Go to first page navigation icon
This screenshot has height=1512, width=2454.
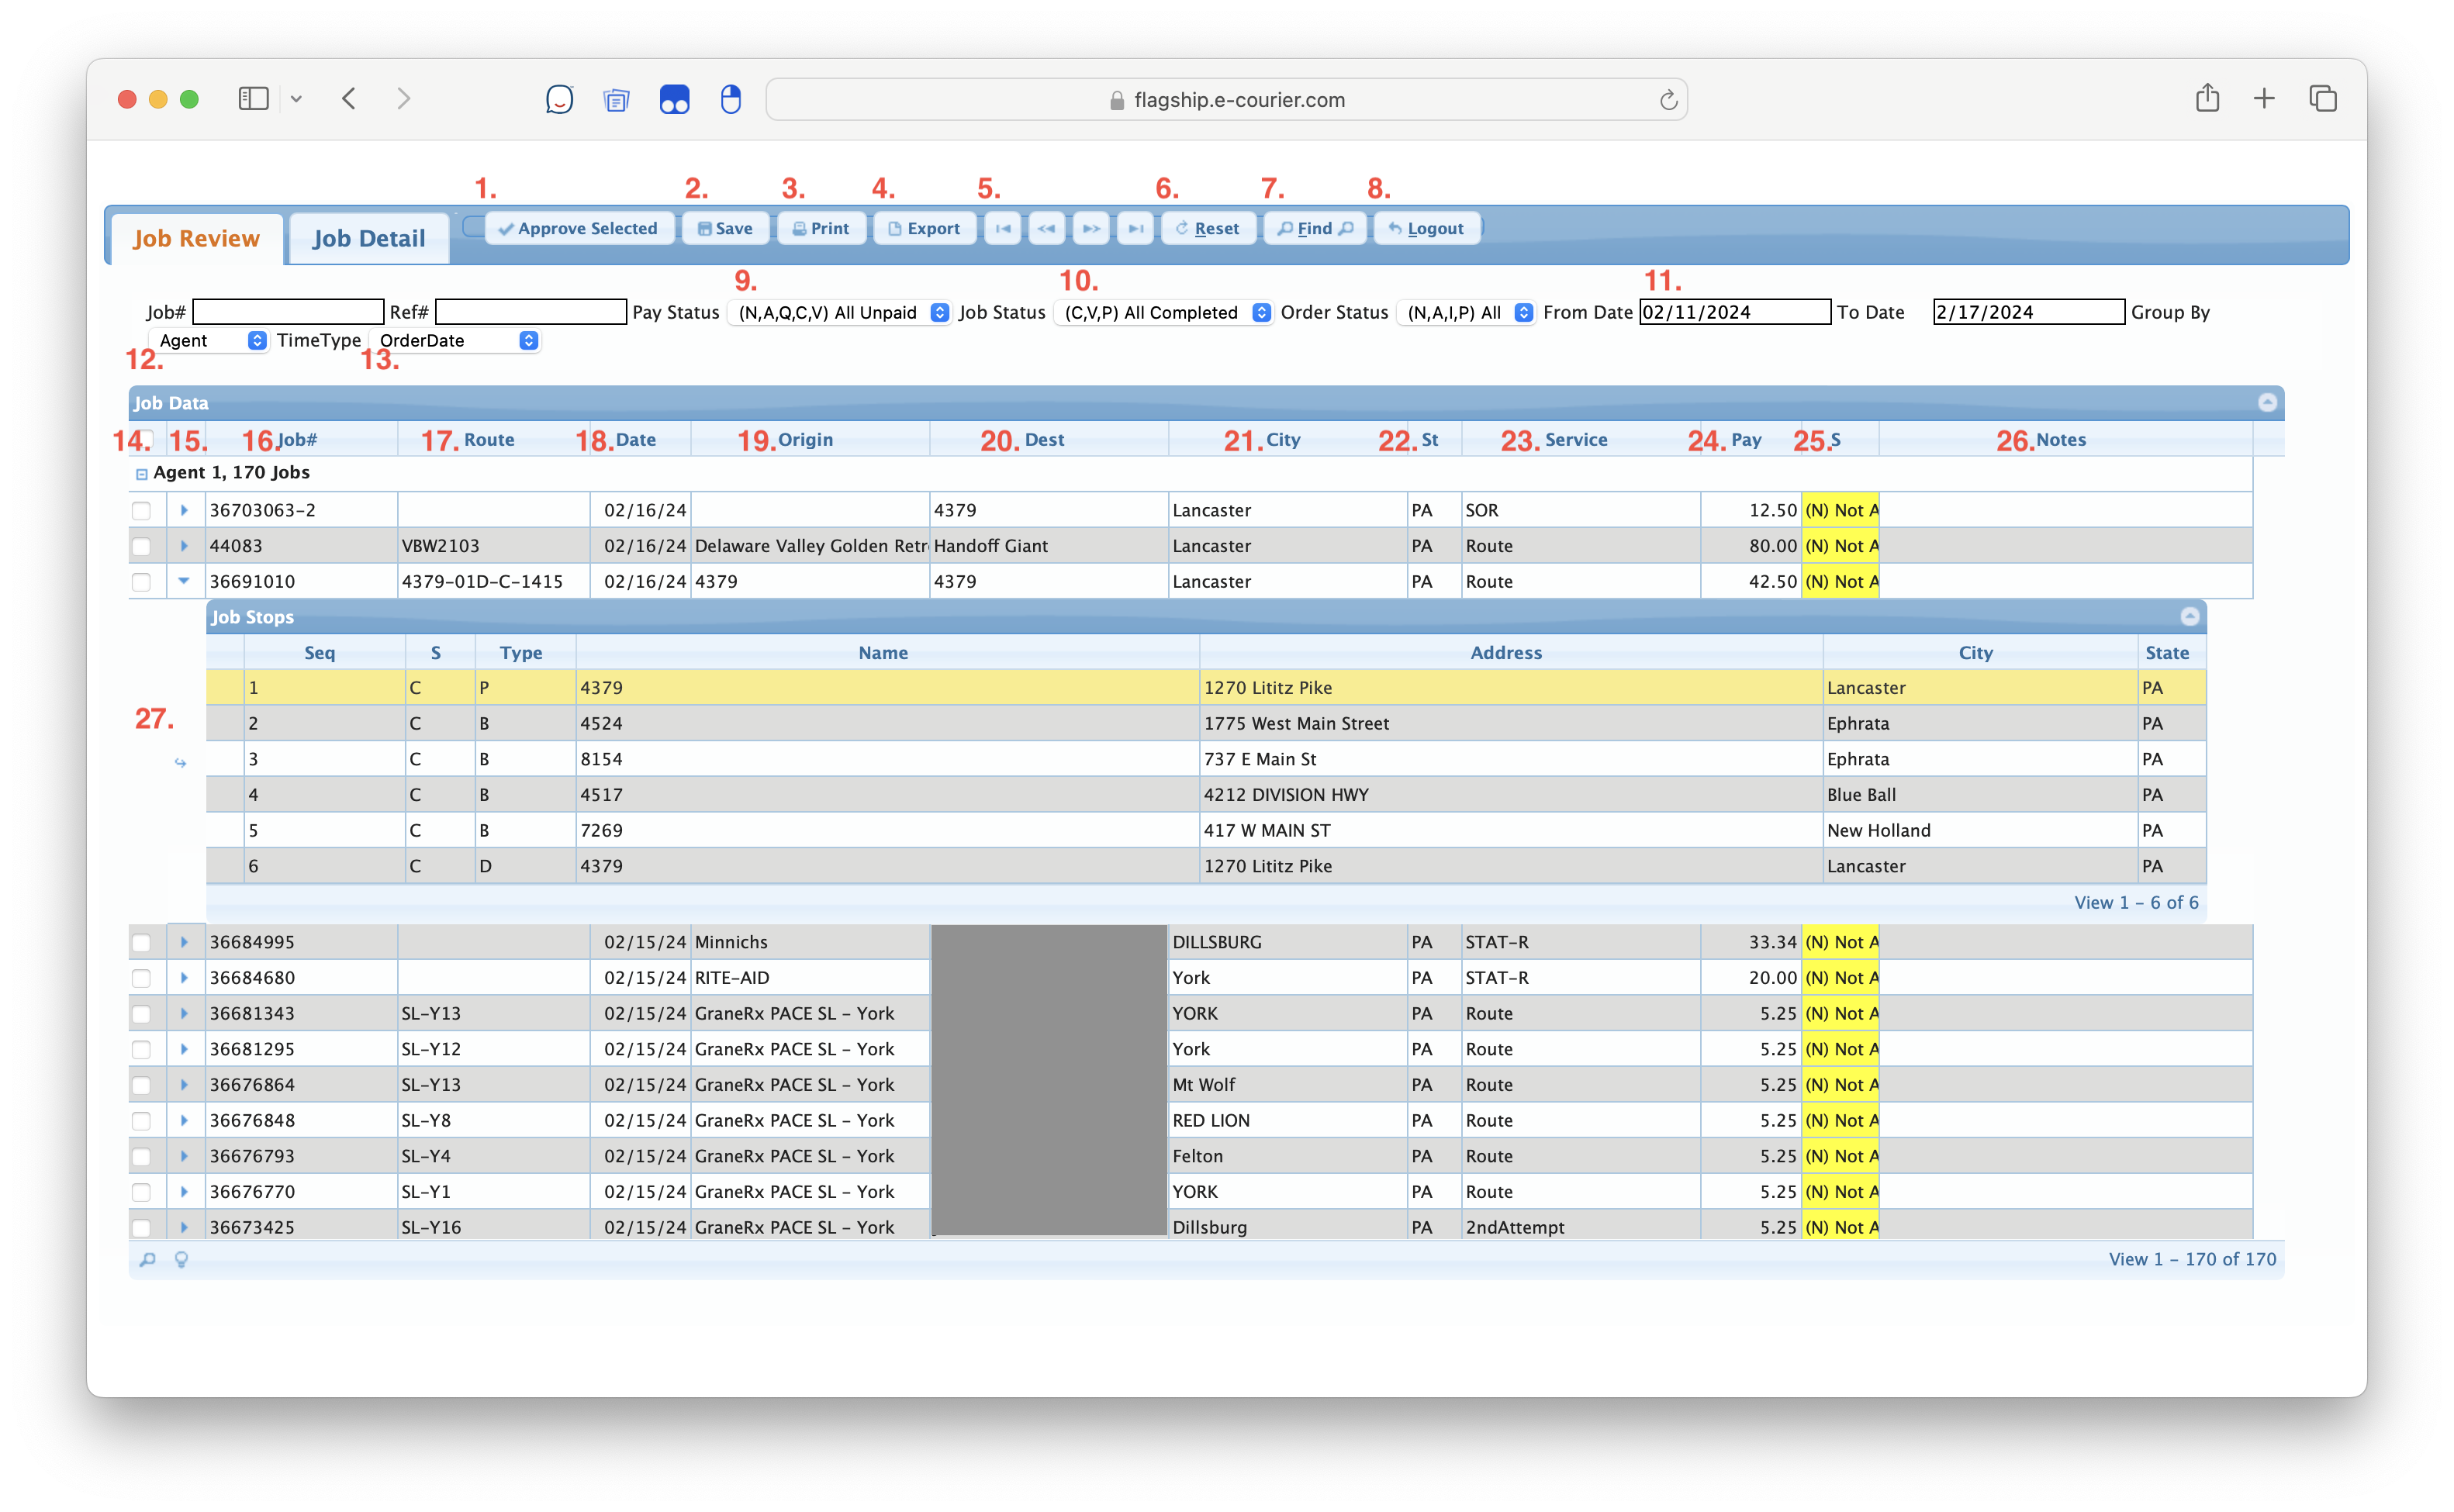[1003, 228]
